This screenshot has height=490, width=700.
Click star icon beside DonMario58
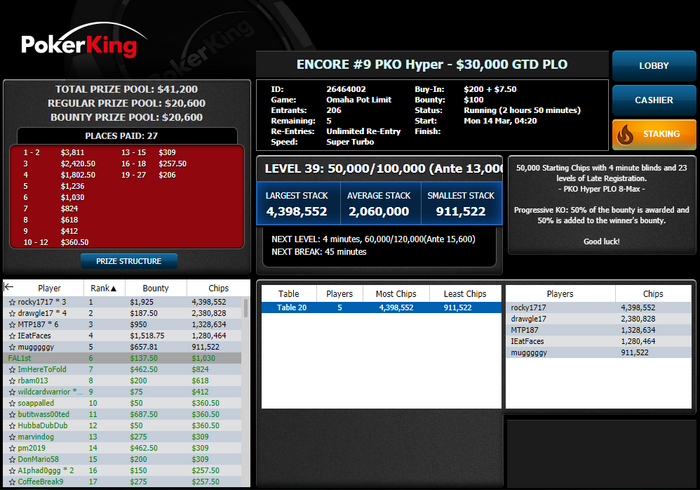[x=12, y=459]
